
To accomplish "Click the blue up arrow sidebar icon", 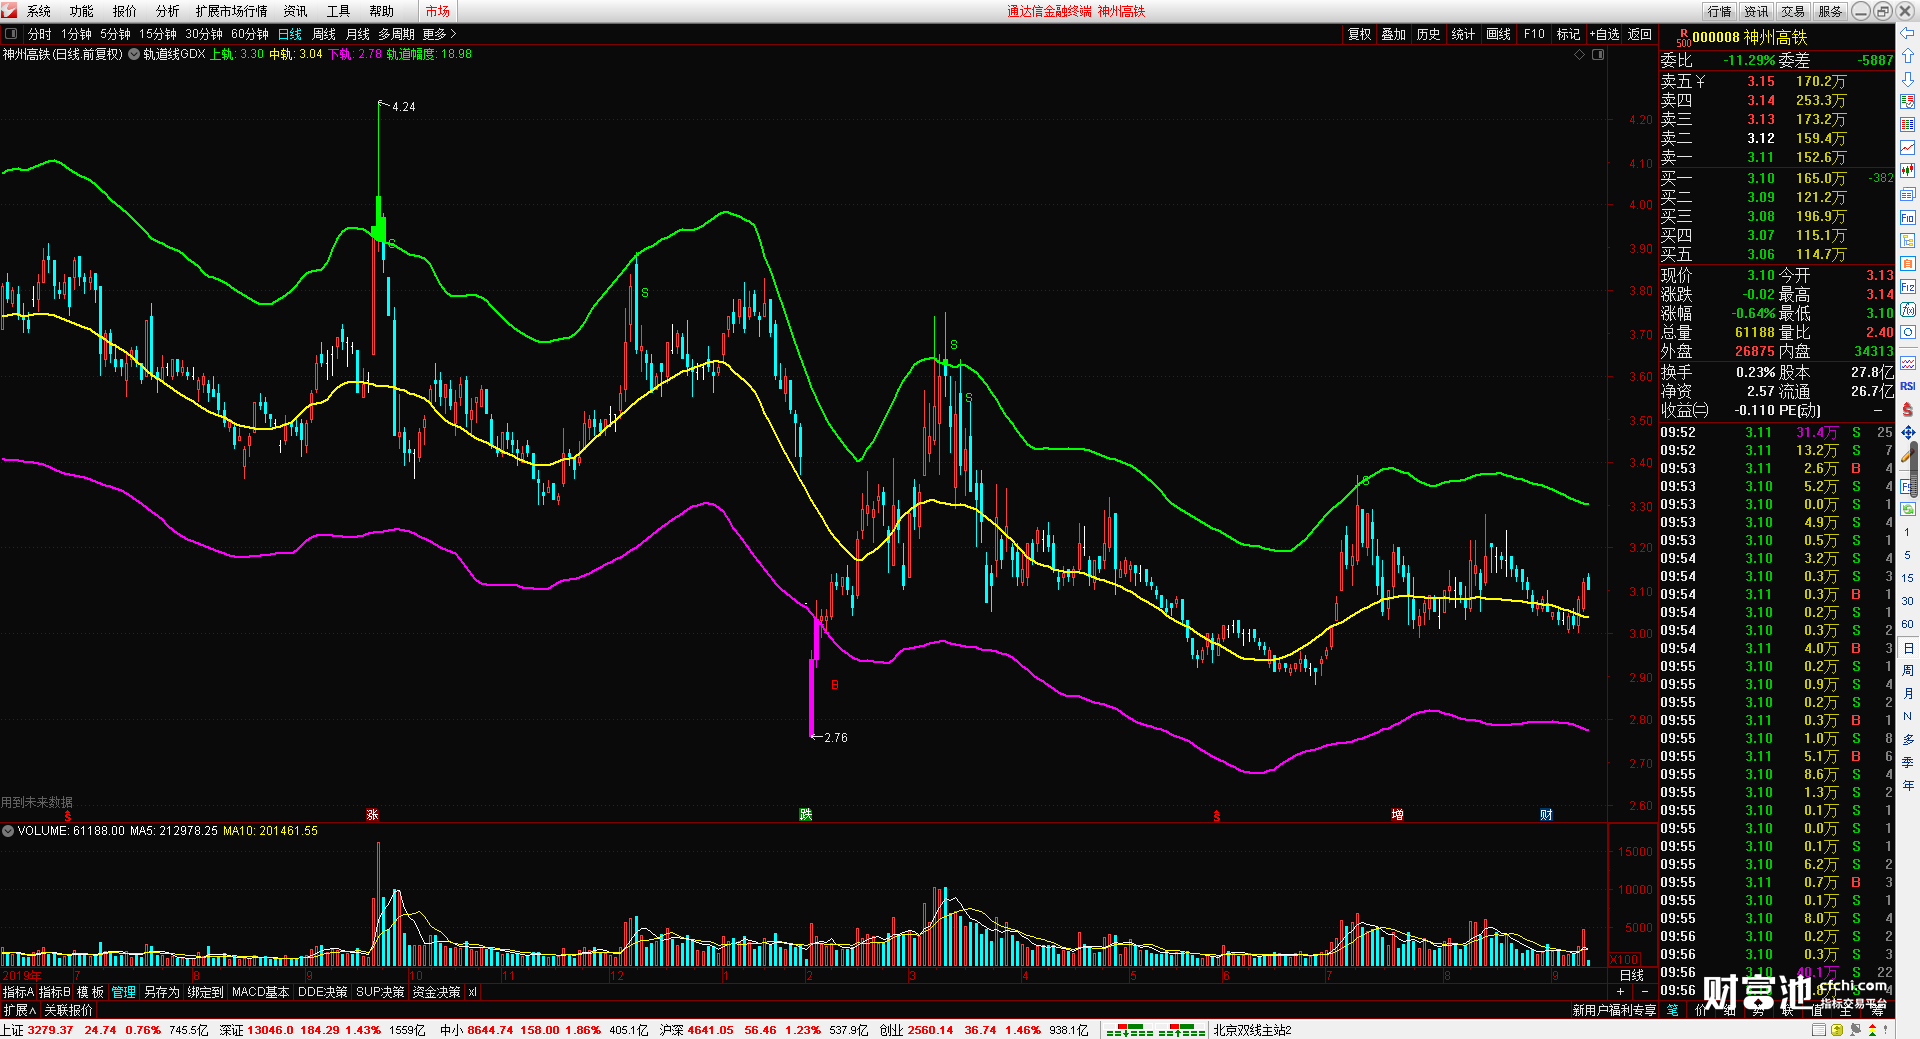I will click(1907, 56).
